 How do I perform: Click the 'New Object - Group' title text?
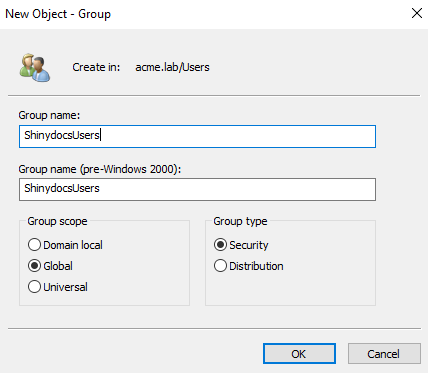(x=58, y=14)
